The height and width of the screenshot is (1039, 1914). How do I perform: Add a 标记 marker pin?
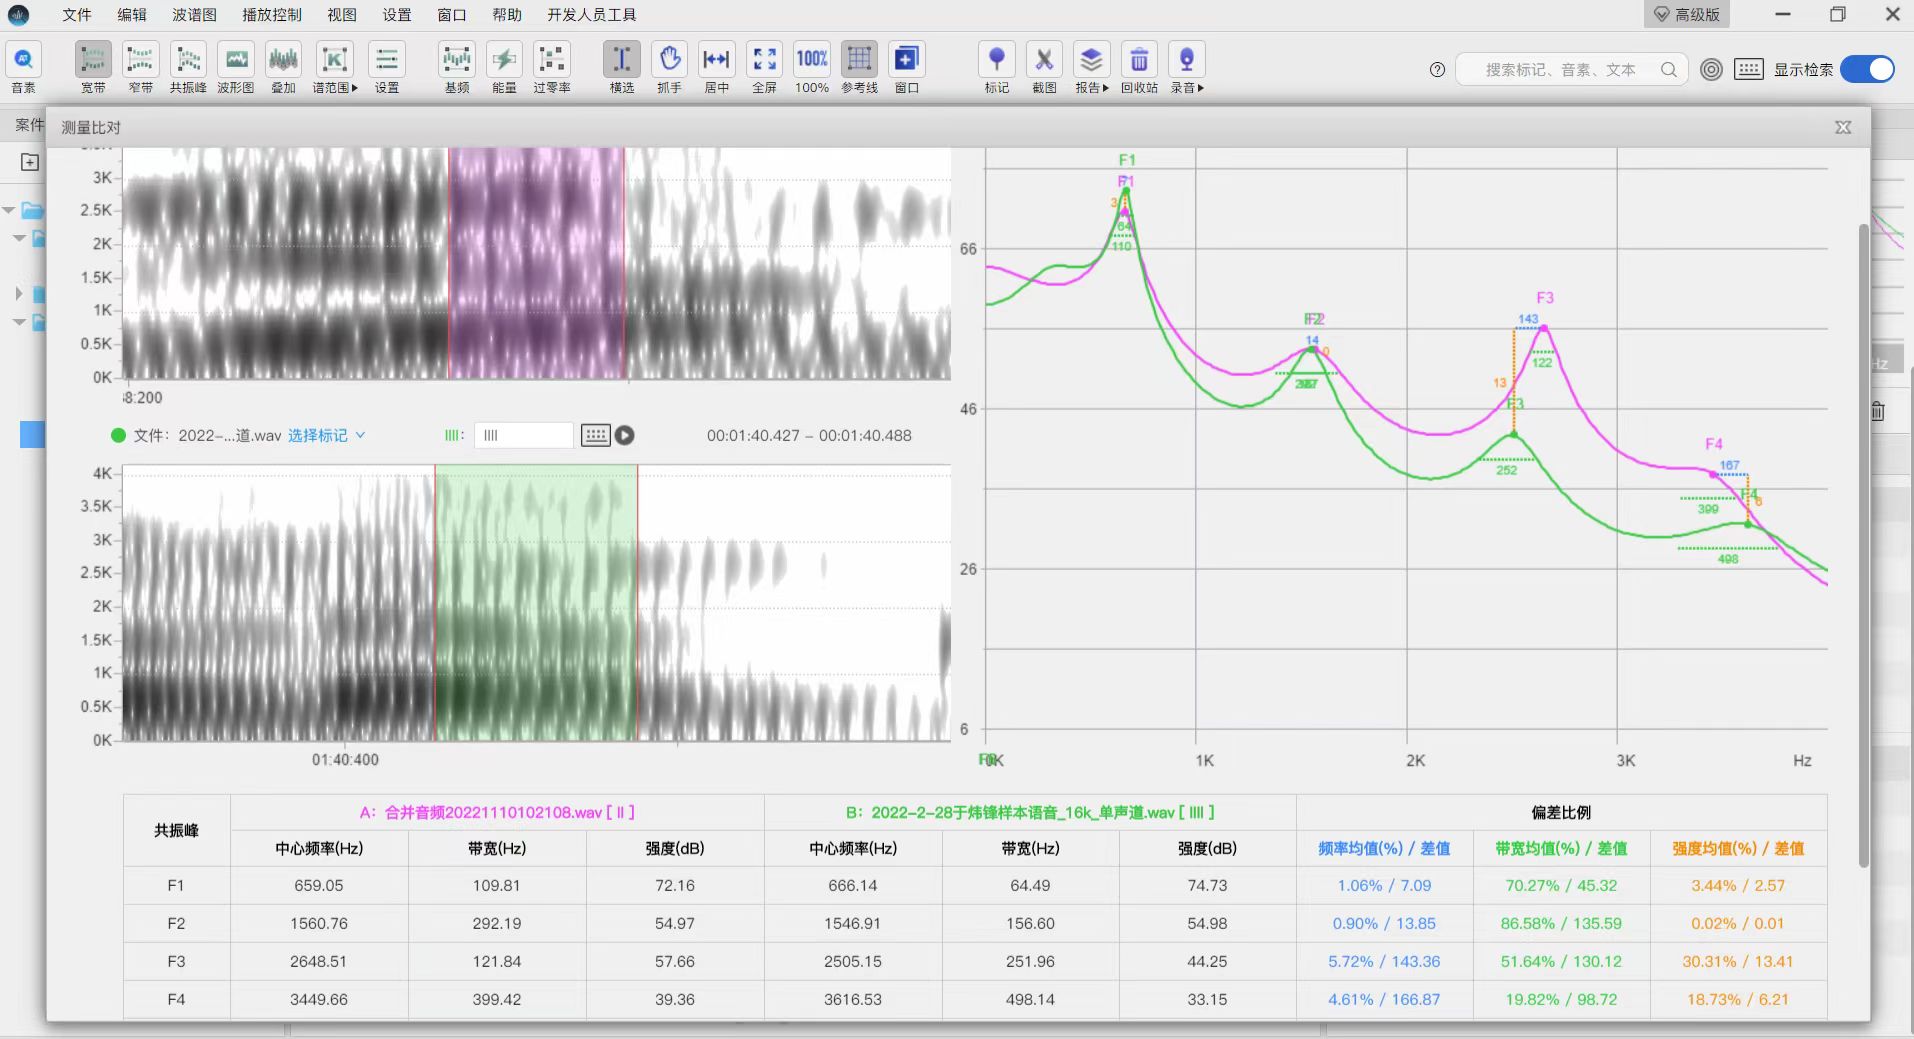[x=996, y=68]
